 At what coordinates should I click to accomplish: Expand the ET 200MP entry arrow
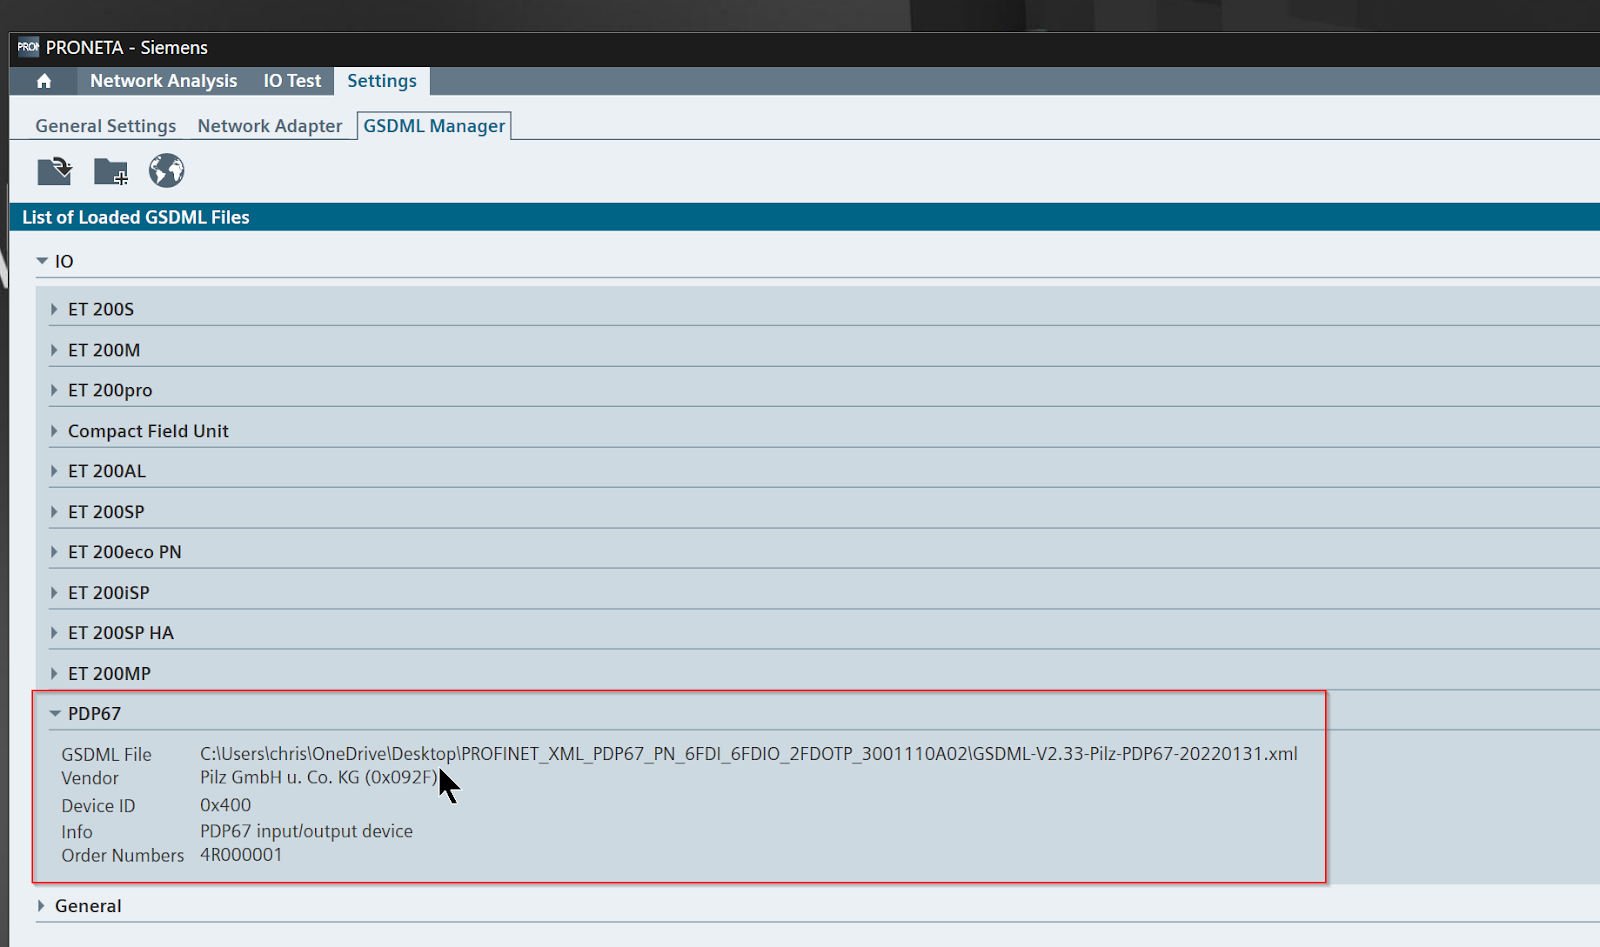(x=54, y=674)
